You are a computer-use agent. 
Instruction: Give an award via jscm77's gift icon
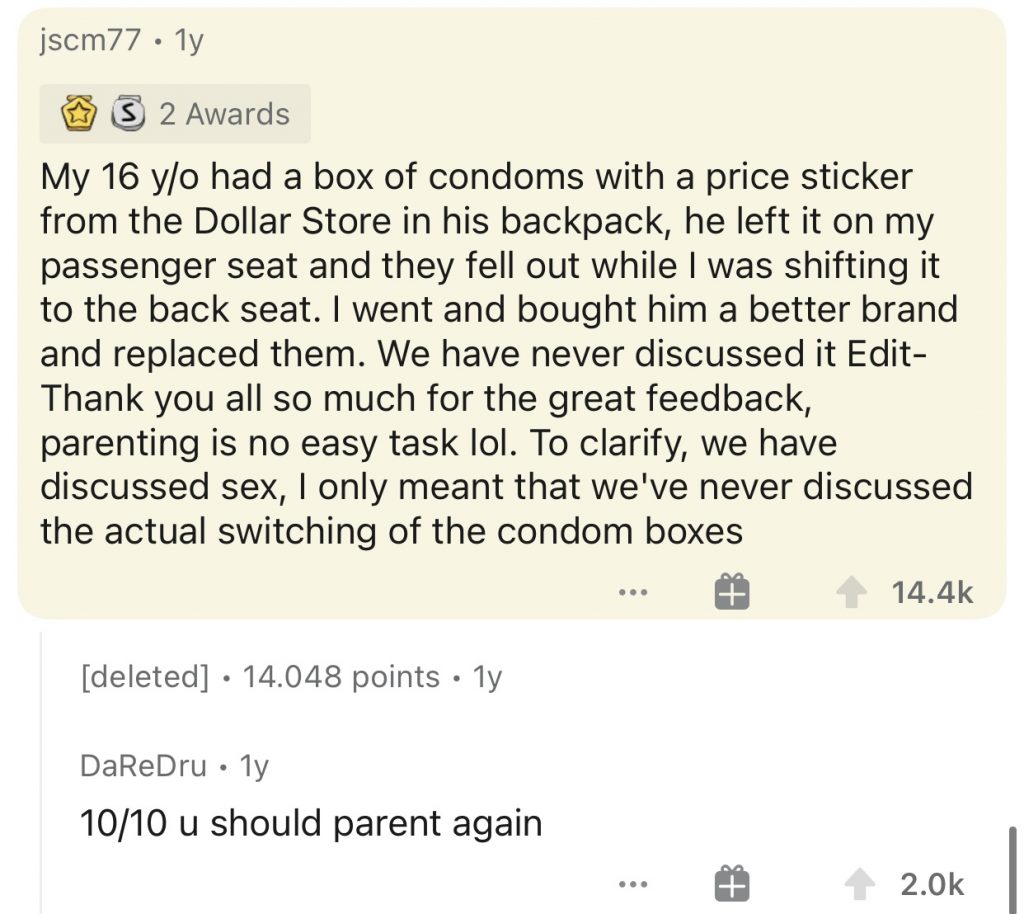coord(731,593)
